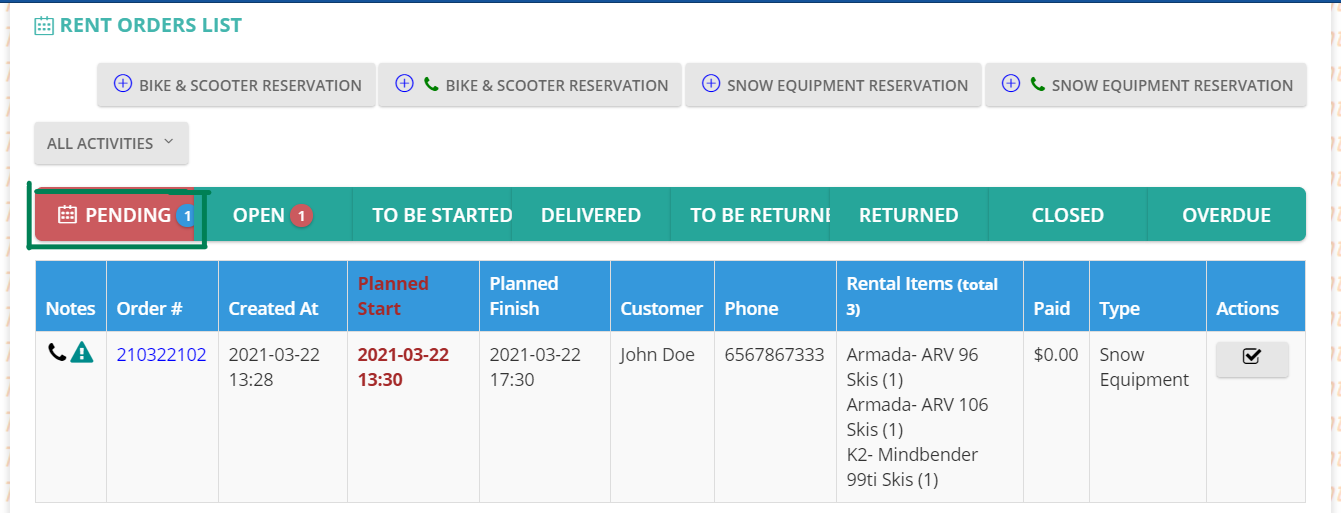Image resolution: width=1341 pixels, height=513 pixels.
Task: Open the Overdue tab
Action: click(x=1226, y=215)
